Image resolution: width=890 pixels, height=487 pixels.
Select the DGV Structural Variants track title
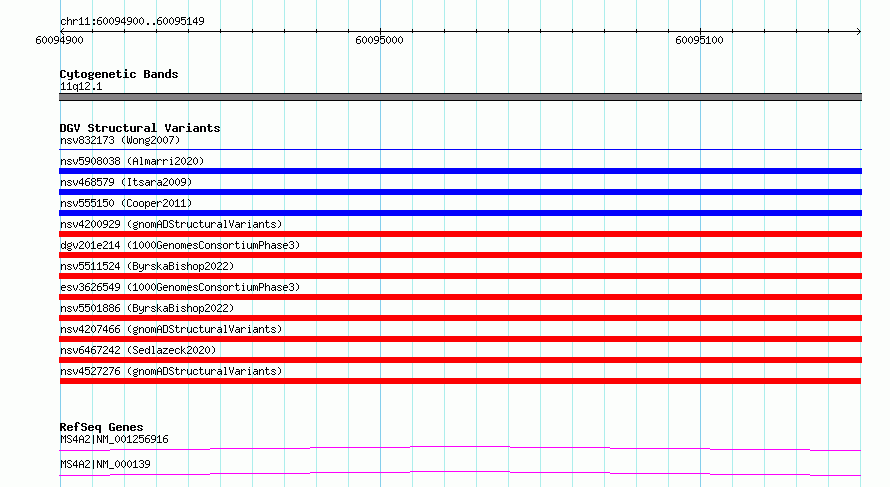tap(140, 128)
